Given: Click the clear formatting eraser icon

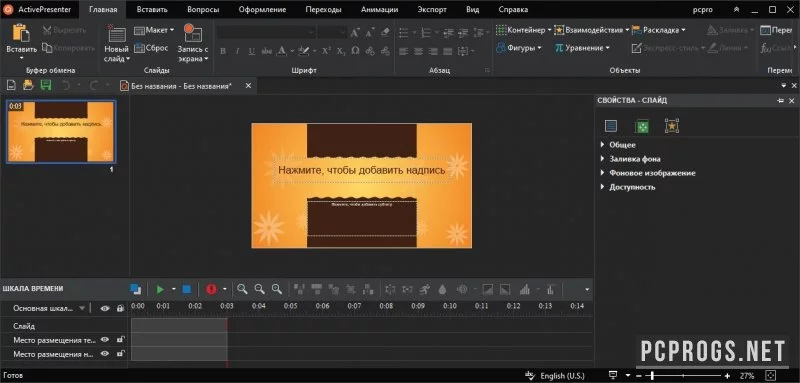Looking at the screenshot, I should click(x=385, y=33).
